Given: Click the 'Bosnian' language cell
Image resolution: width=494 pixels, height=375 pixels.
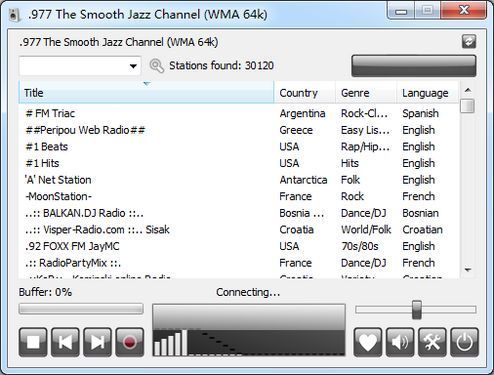Looking at the screenshot, I should pos(420,213).
